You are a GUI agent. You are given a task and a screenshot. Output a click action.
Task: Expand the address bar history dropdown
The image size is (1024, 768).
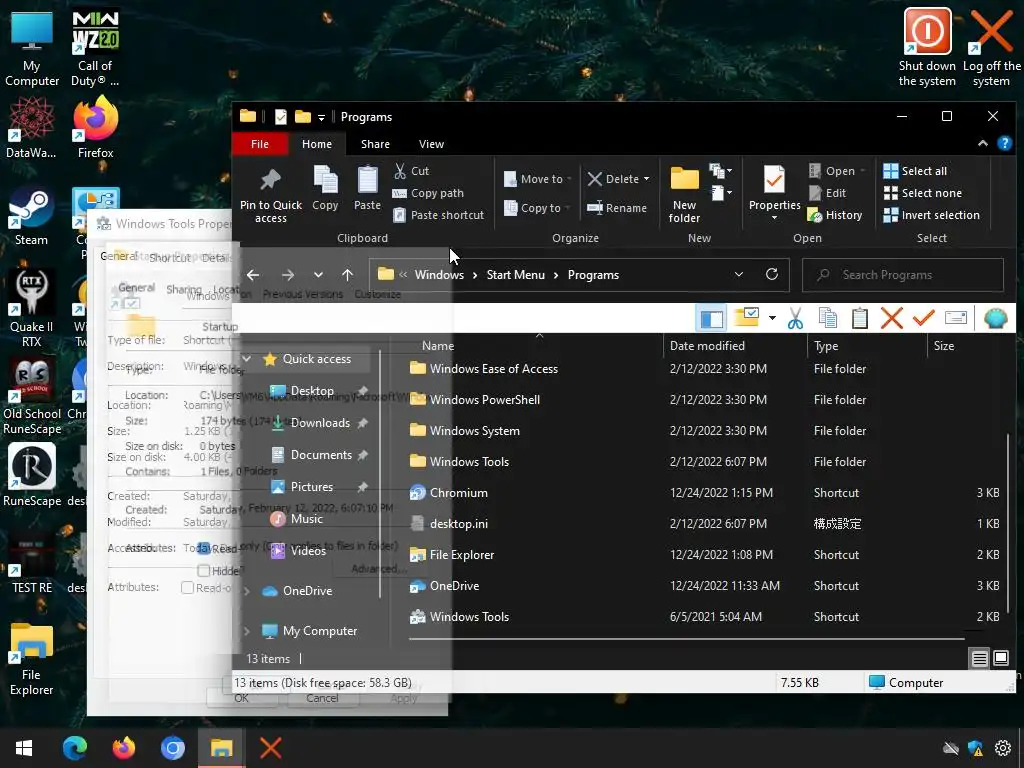pyautogui.click(x=739, y=274)
